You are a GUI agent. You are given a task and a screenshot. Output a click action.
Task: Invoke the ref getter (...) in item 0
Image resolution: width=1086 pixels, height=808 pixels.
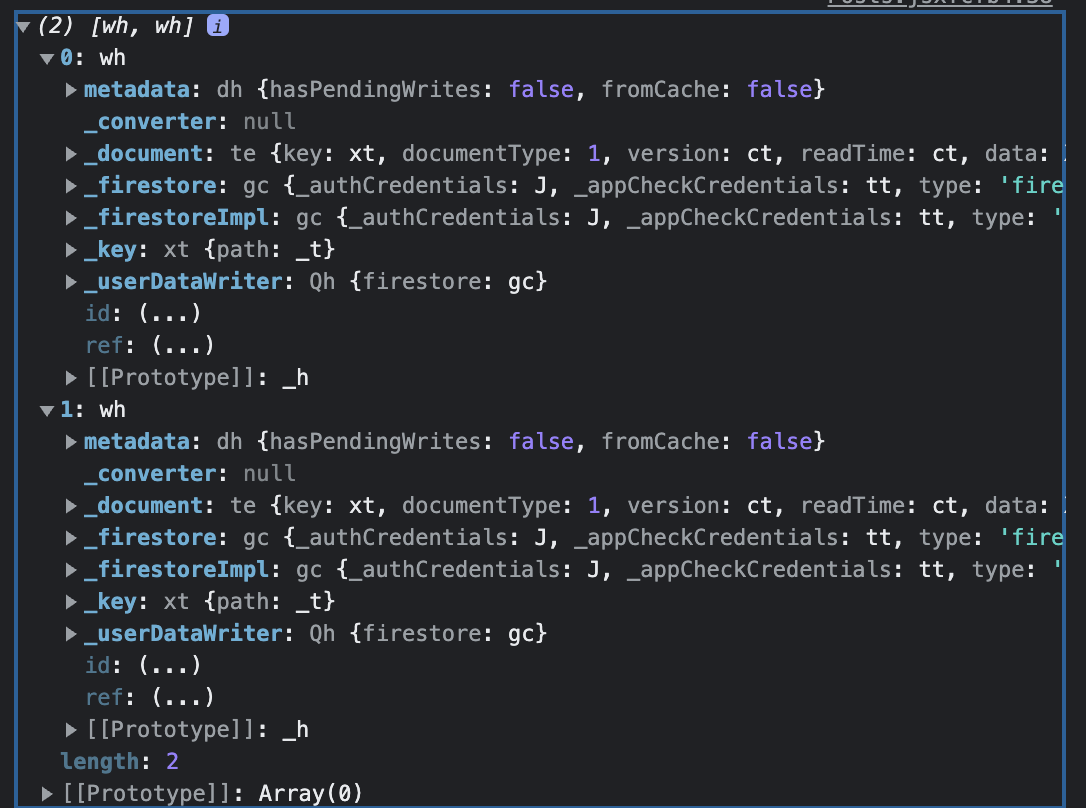tap(183, 345)
